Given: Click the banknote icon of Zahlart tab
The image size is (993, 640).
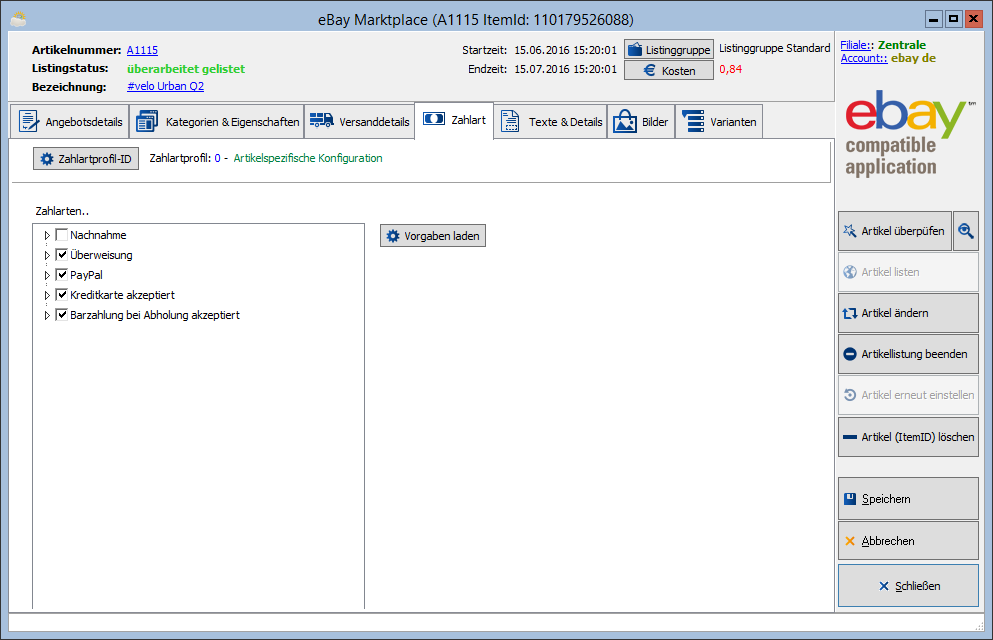Looking at the screenshot, I should click(434, 119).
